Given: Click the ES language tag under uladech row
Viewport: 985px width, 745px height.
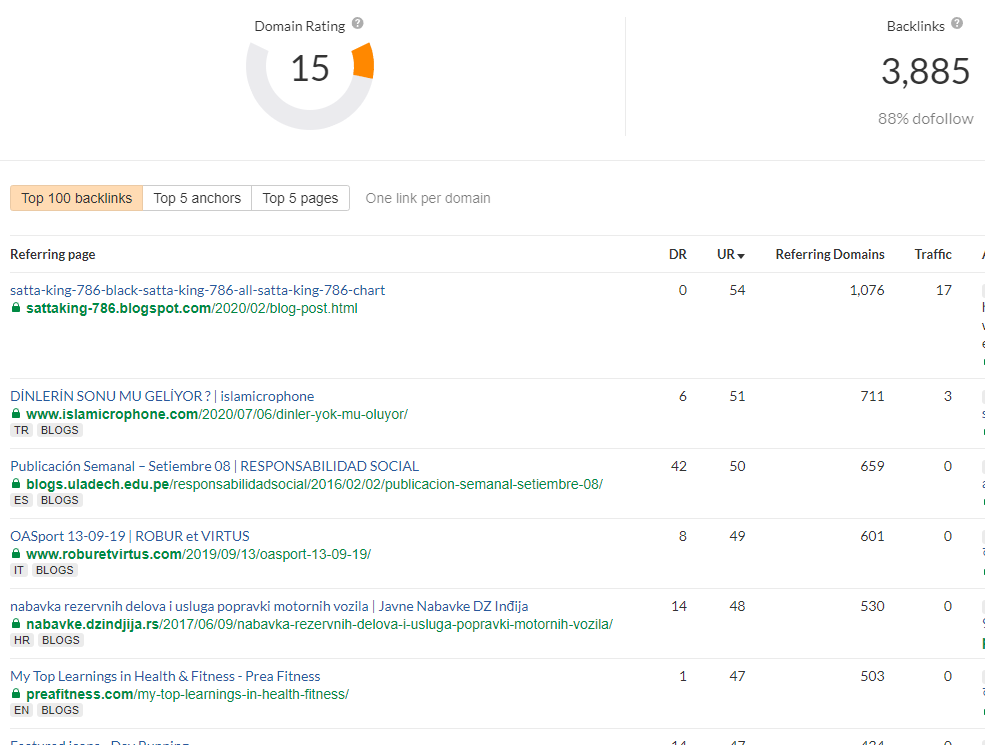Looking at the screenshot, I should pos(21,500).
